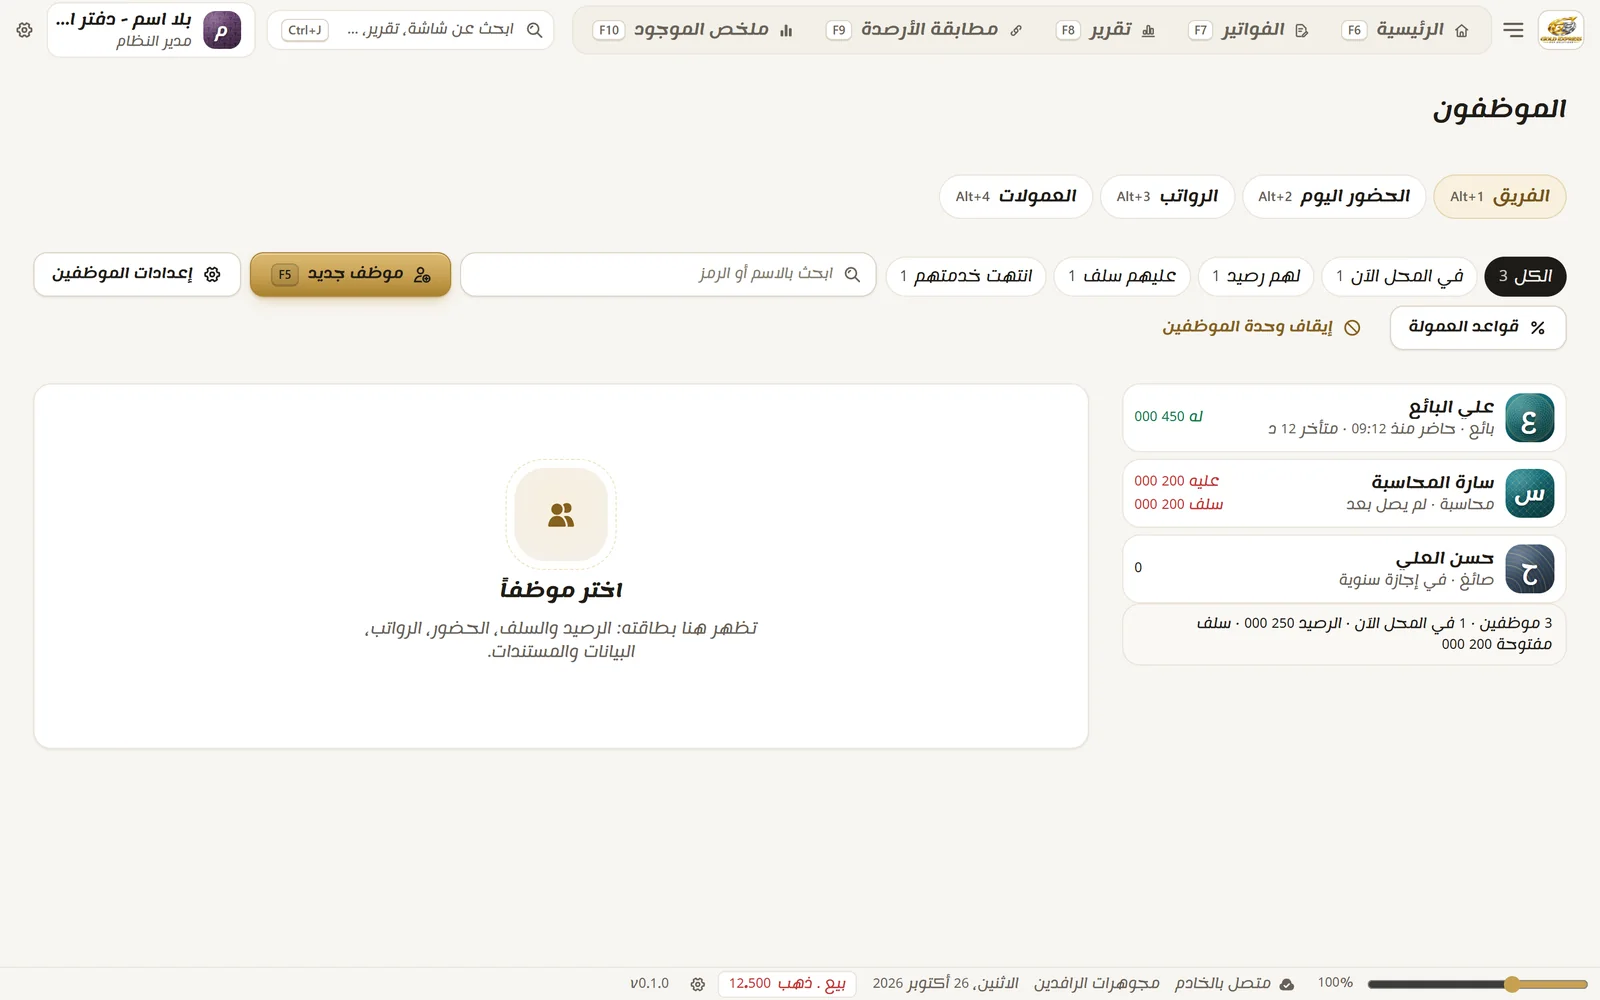Open the hamburger menu icon

pyautogui.click(x=1513, y=30)
